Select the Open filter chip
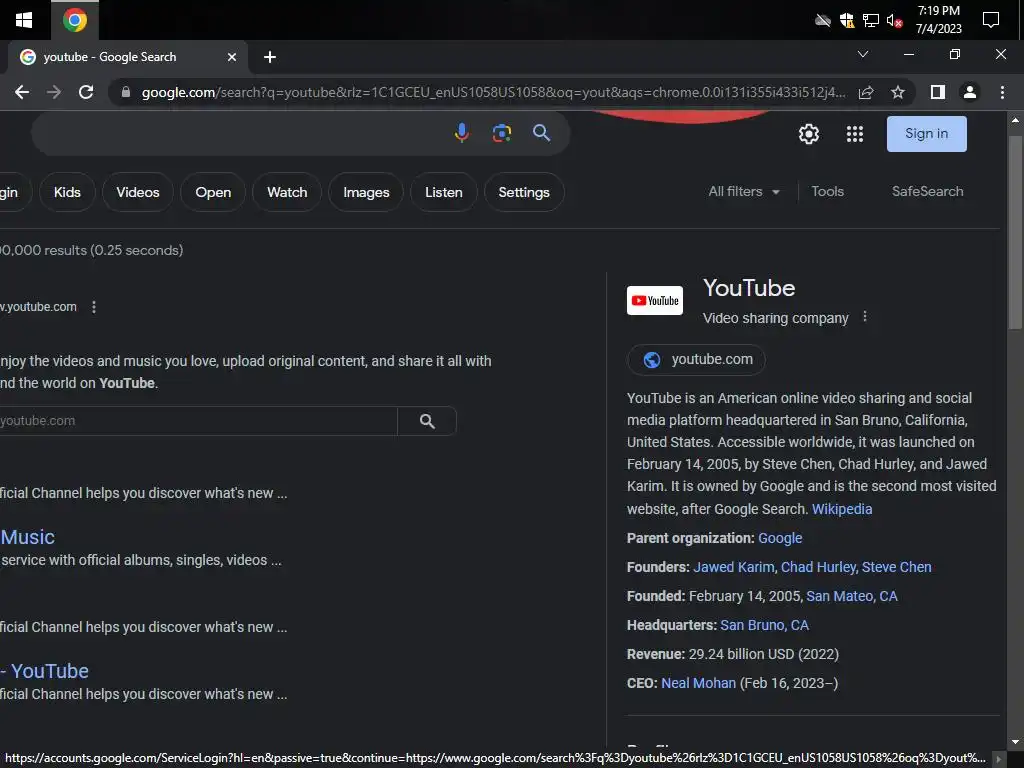1024x768 pixels. point(213,192)
